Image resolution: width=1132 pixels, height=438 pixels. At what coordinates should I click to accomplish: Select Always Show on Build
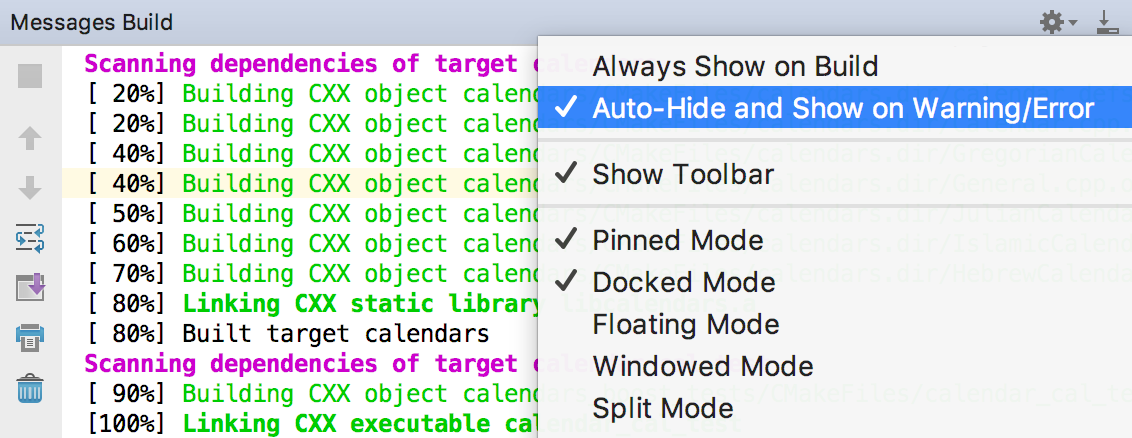(x=735, y=67)
